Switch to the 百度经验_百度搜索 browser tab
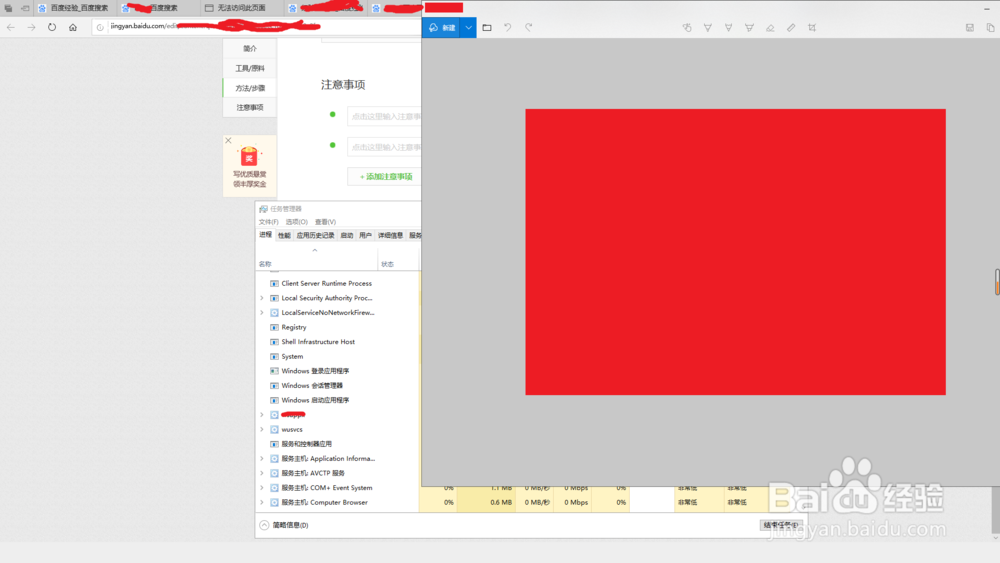This screenshot has width=1000, height=563. [74, 8]
